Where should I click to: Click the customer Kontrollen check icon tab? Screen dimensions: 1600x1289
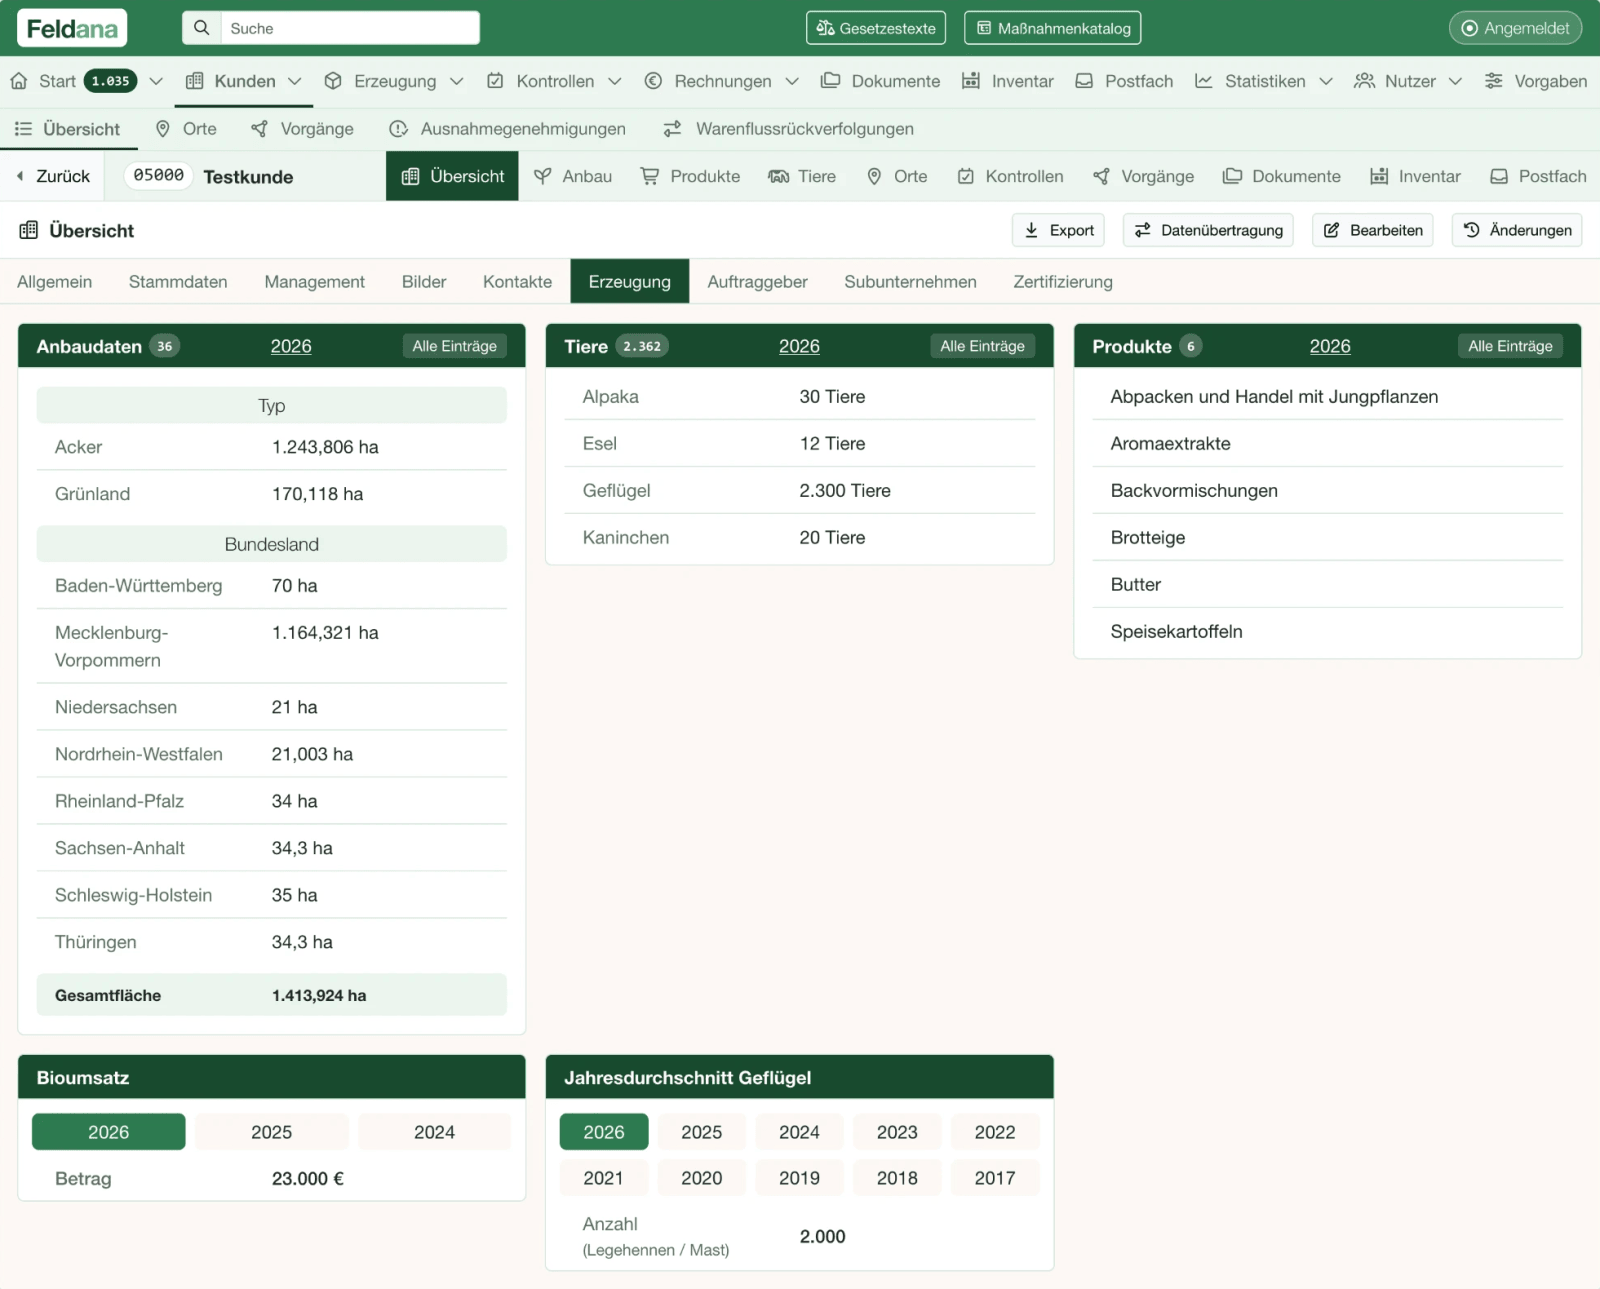(x=966, y=176)
